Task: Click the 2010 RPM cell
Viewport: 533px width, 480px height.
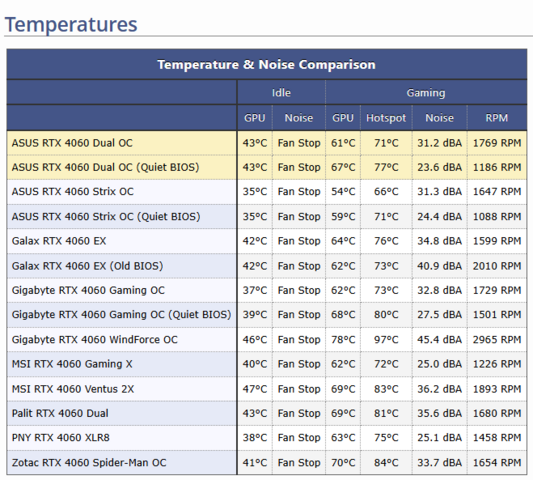Action: pyautogui.click(x=497, y=266)
